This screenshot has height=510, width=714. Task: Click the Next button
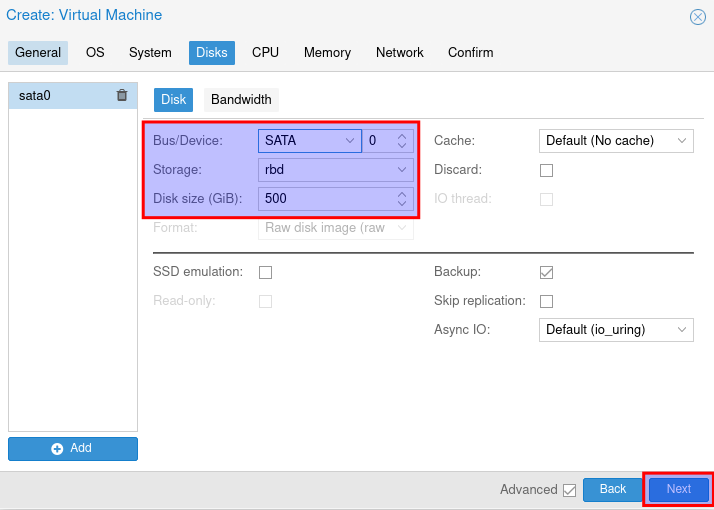(678, 489)
